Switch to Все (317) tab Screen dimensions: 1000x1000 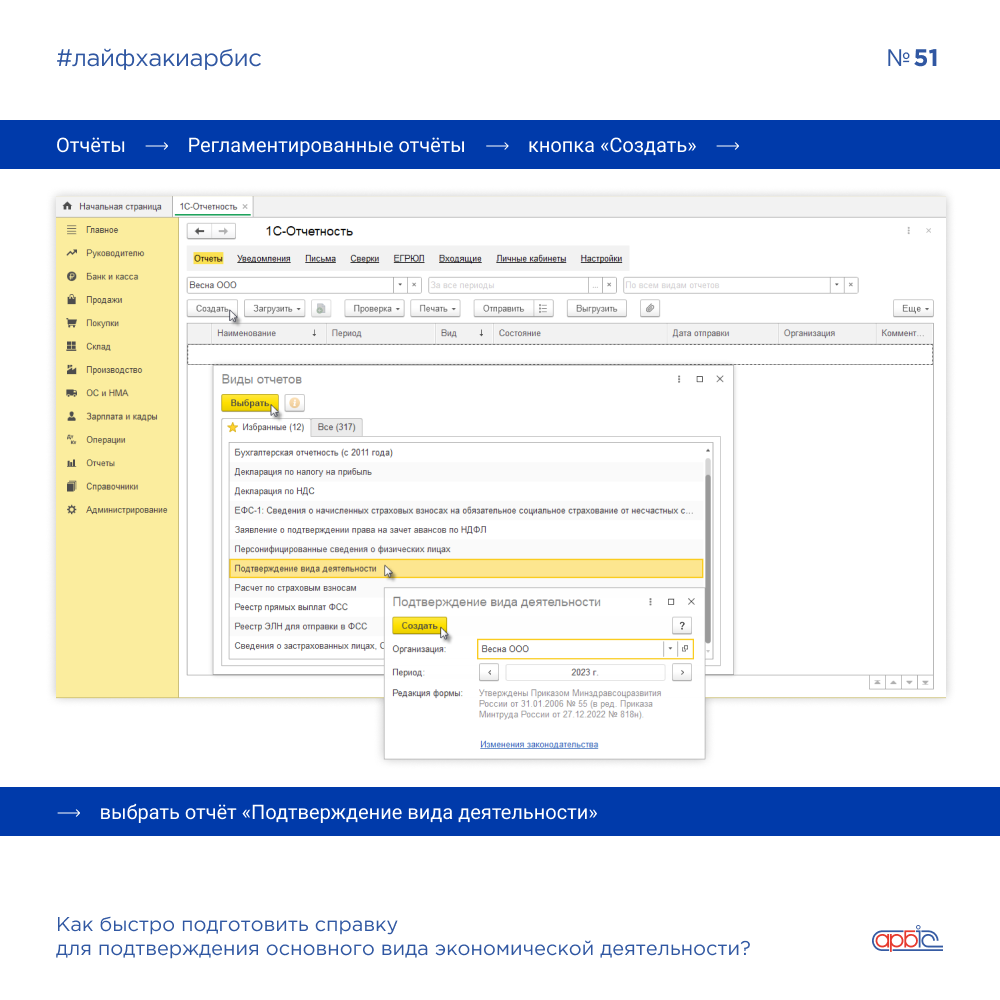pos(336,427)
